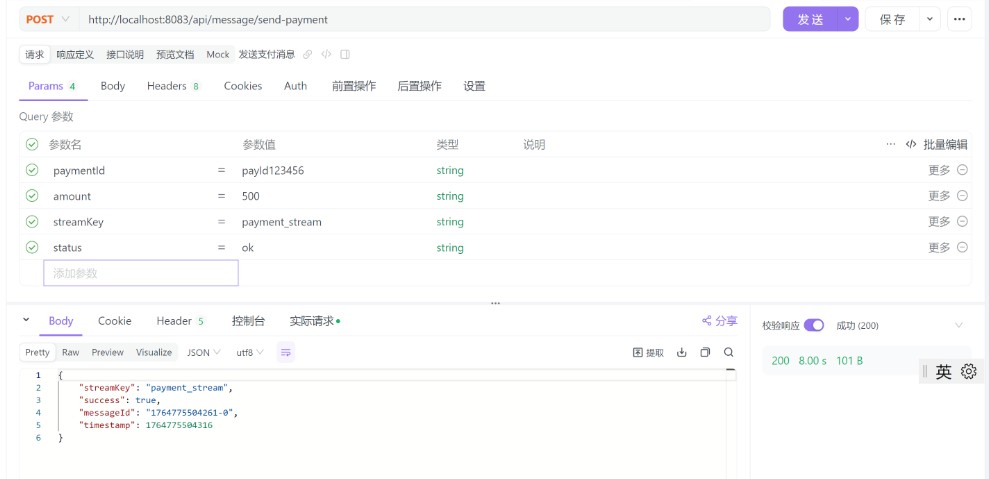
Task: Remove the amount parameter row
Action: pos(963,196)
